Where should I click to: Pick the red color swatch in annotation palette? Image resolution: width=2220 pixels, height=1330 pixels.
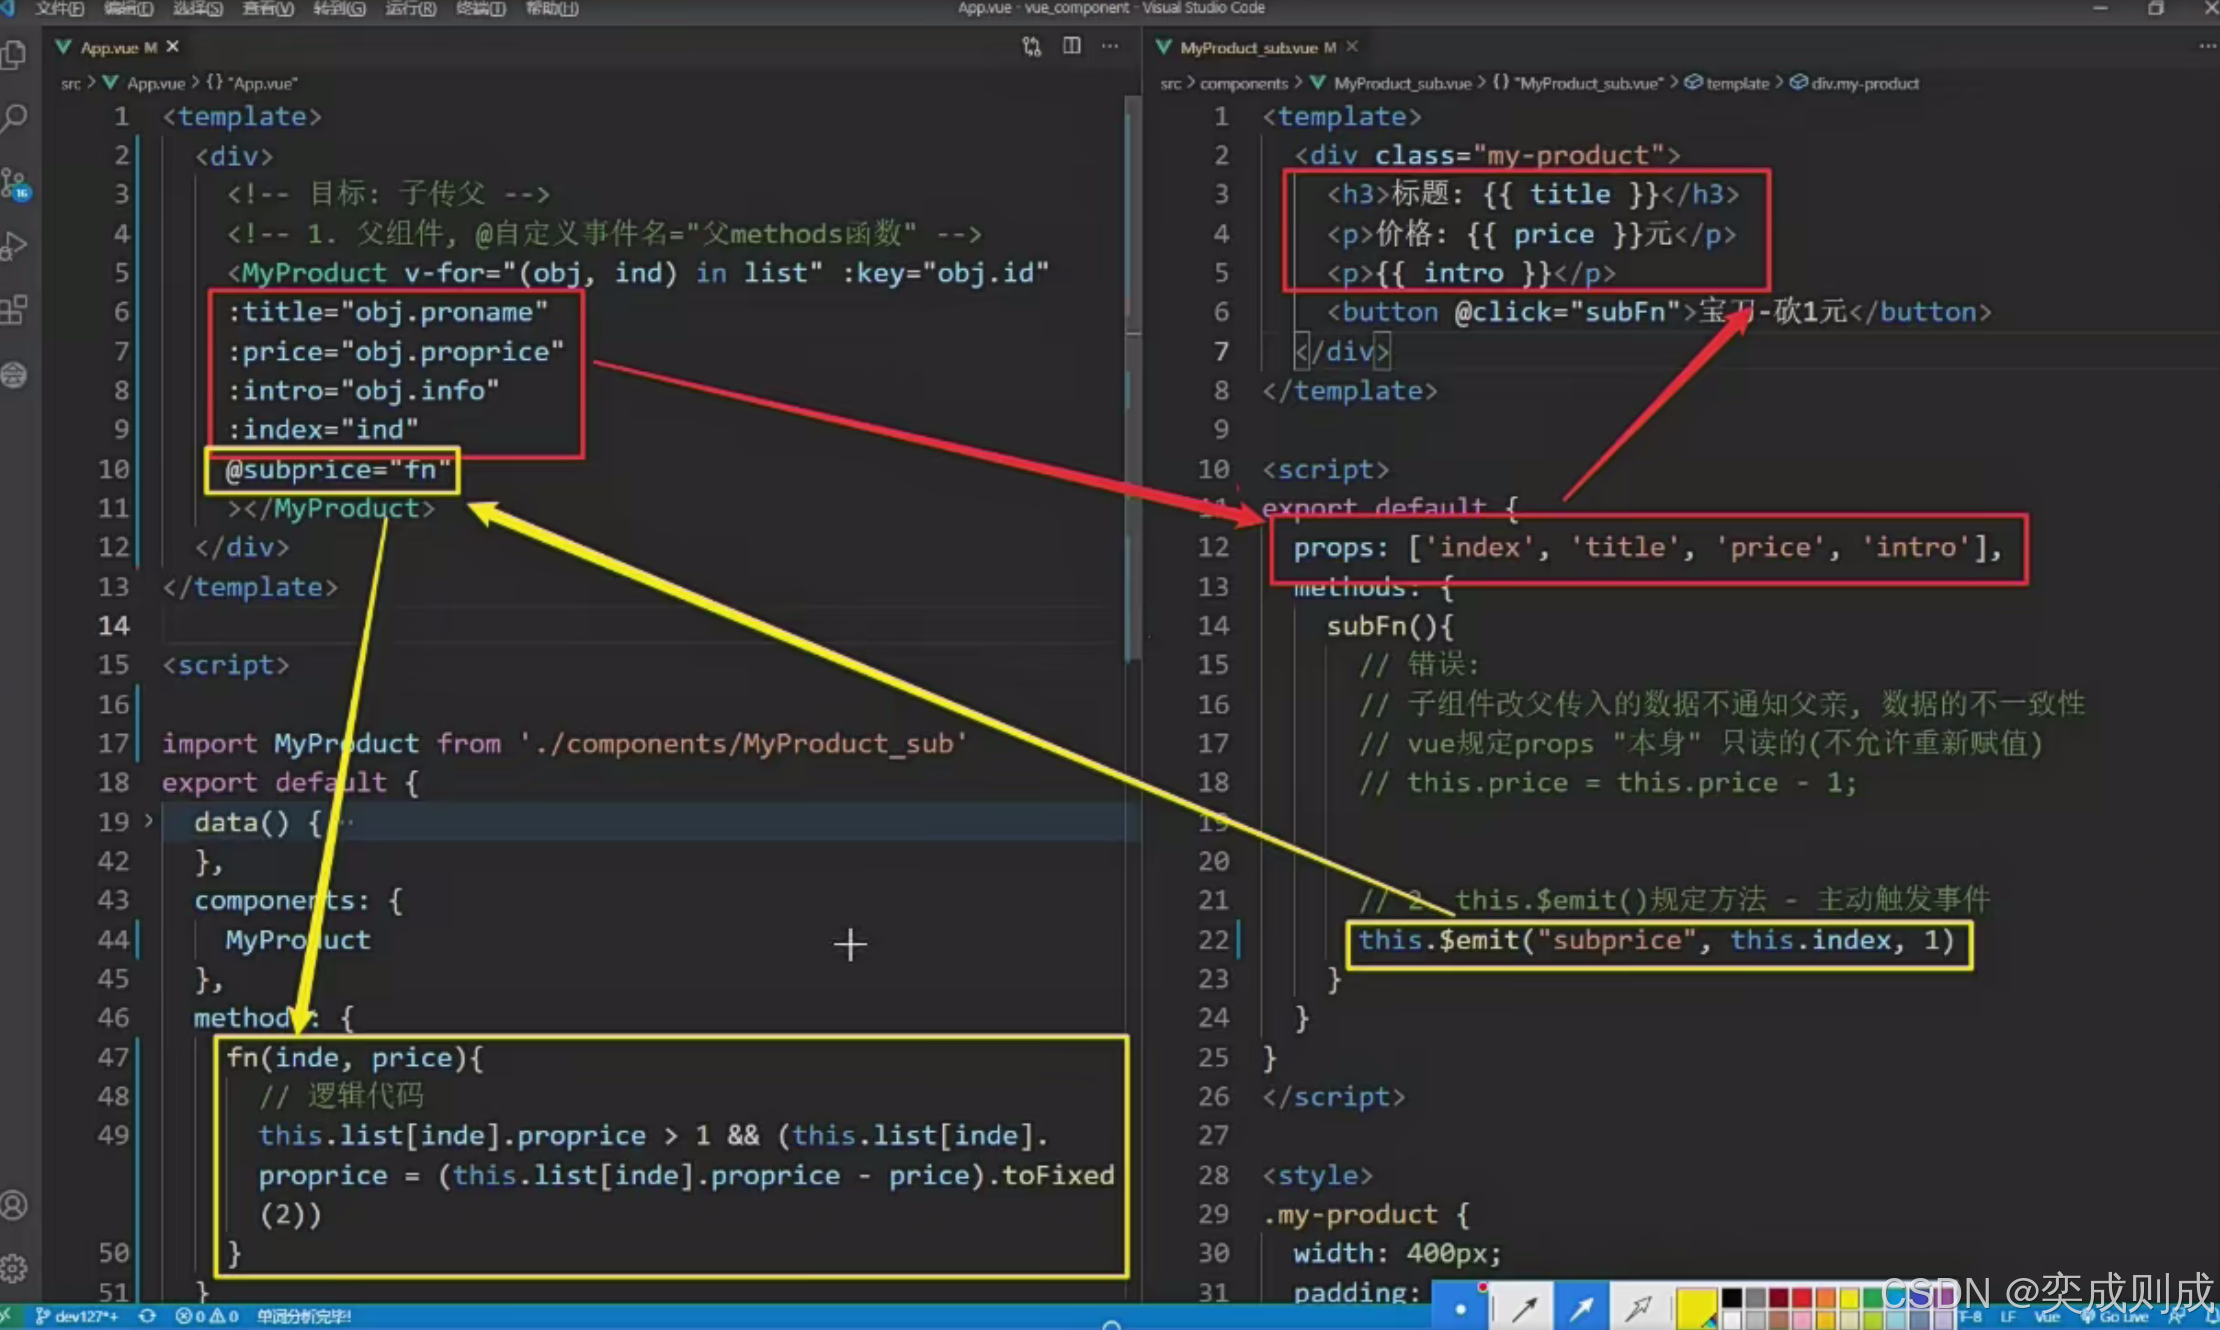[x=1802, y=1299]
